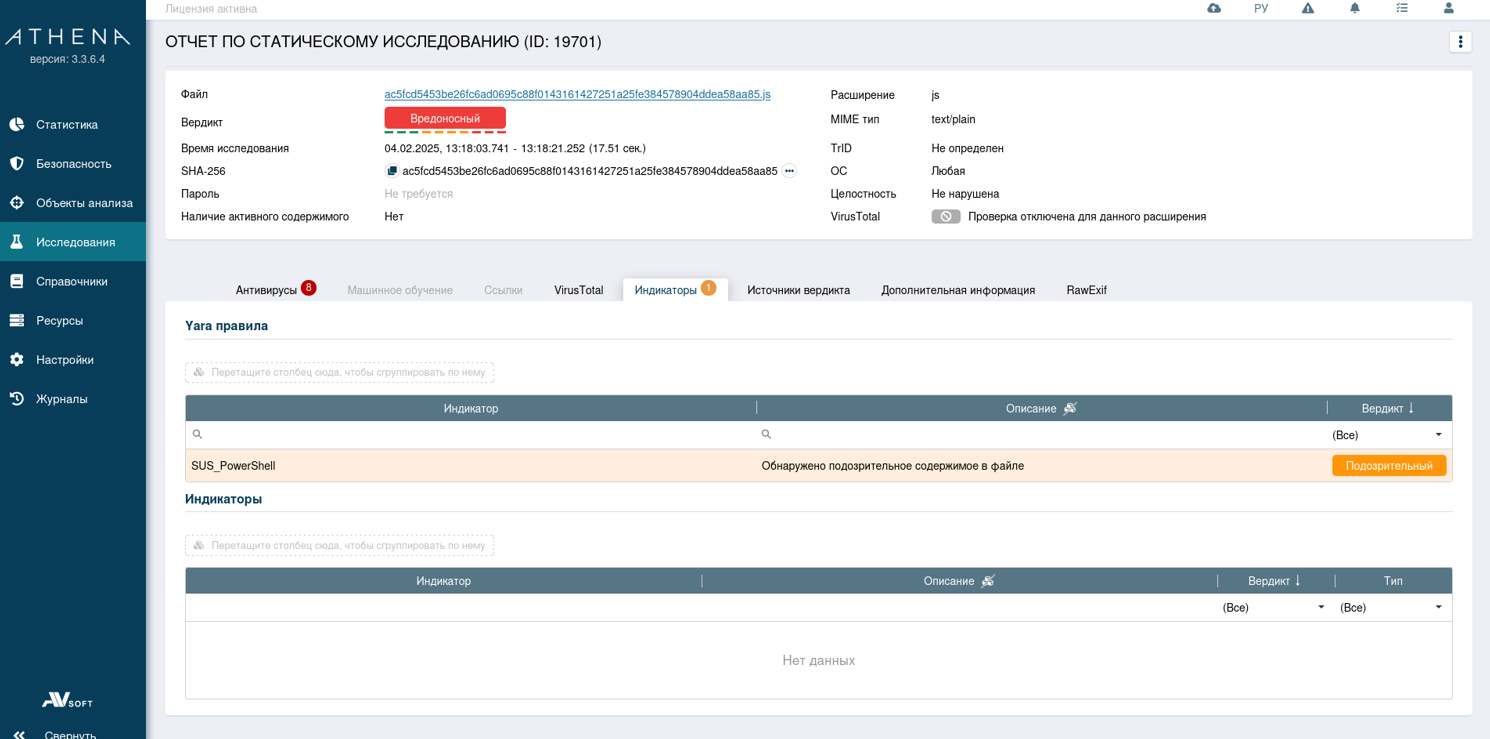The image size is (1490, 739).
Task: Open the user profile icon
Action: (1448, 8)
